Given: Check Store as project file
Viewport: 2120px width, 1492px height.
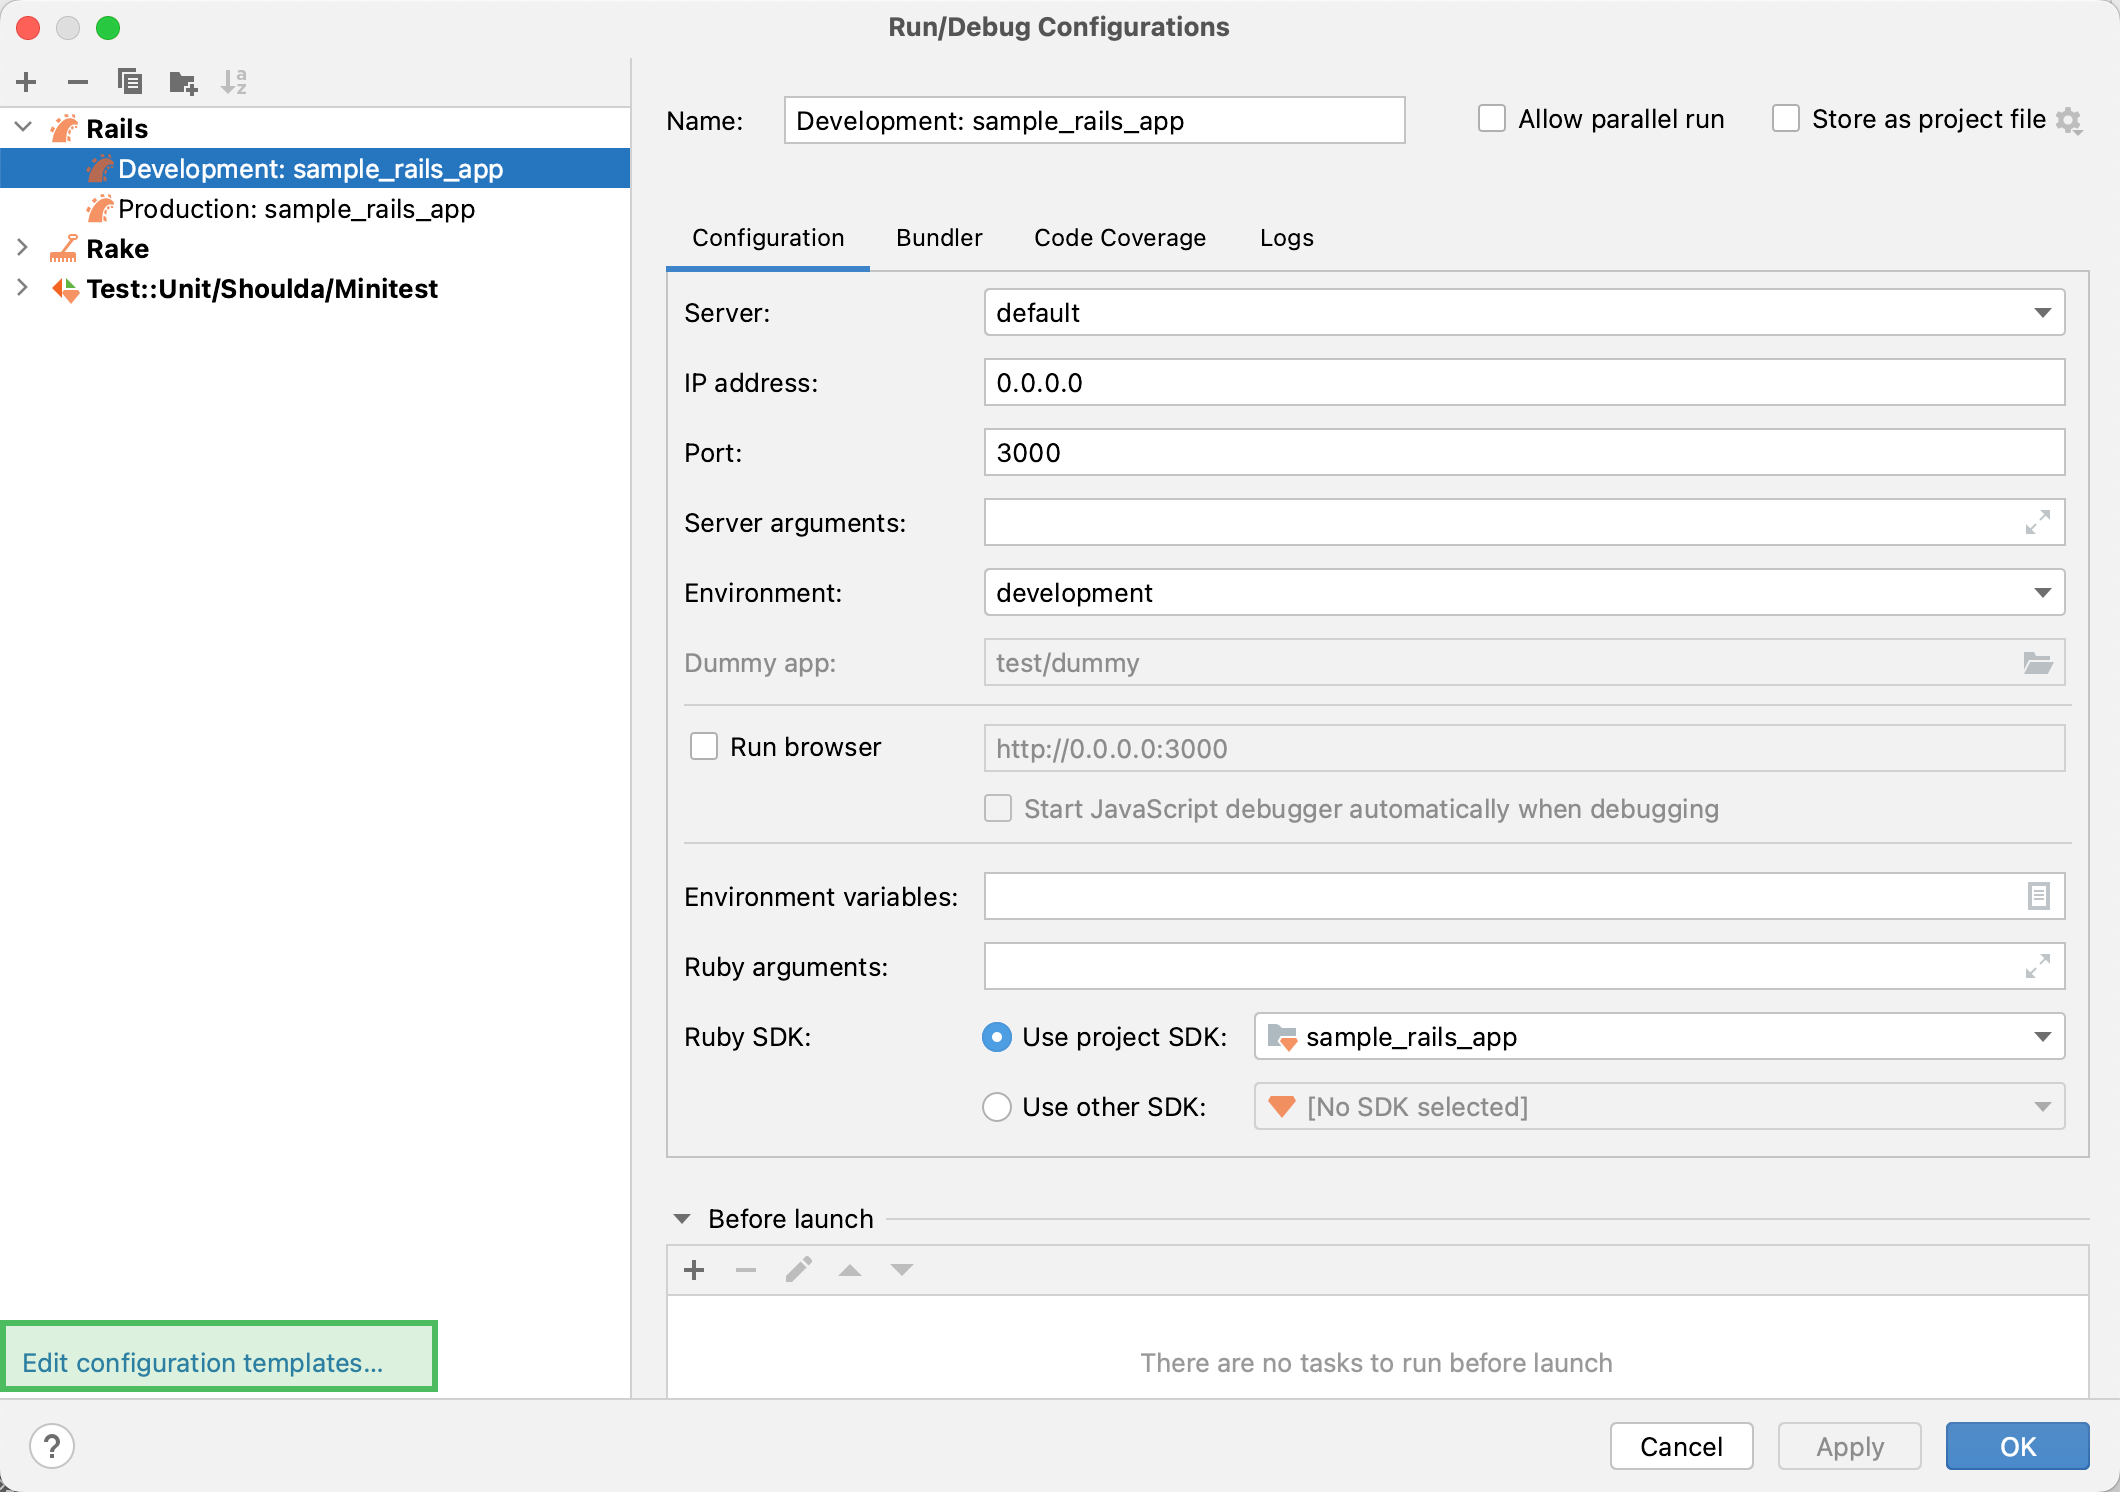Looking at the screenshot, I should (x=1786, y=118).
